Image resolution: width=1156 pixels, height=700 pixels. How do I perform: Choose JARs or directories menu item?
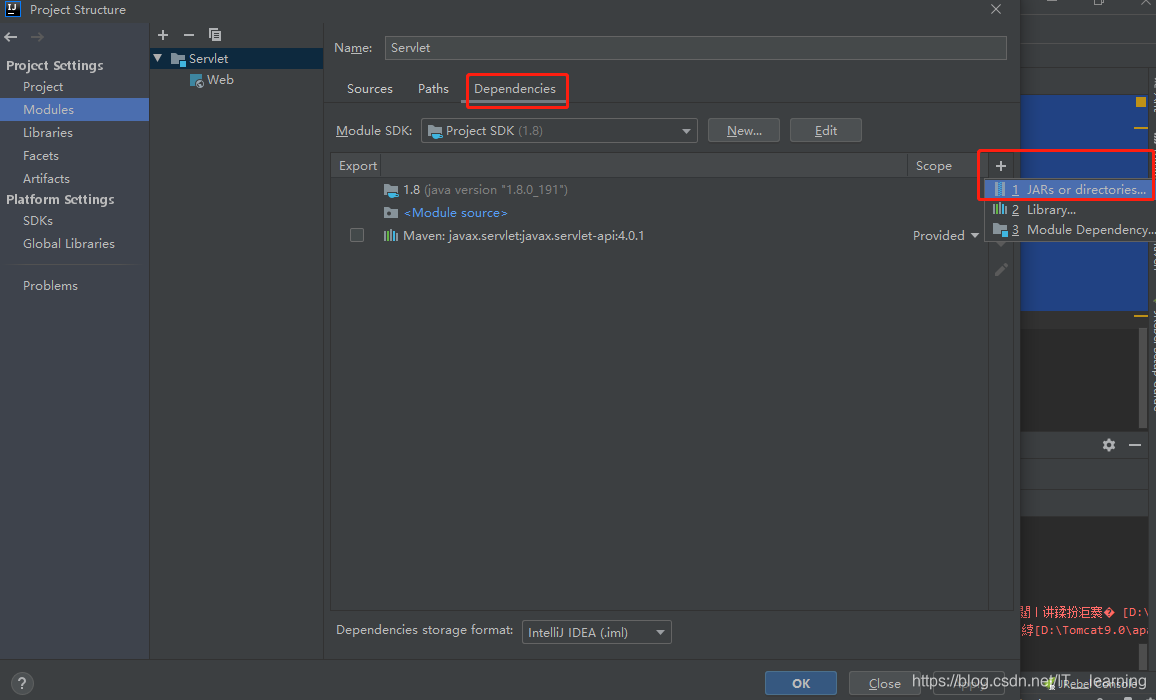[1070, 190]
